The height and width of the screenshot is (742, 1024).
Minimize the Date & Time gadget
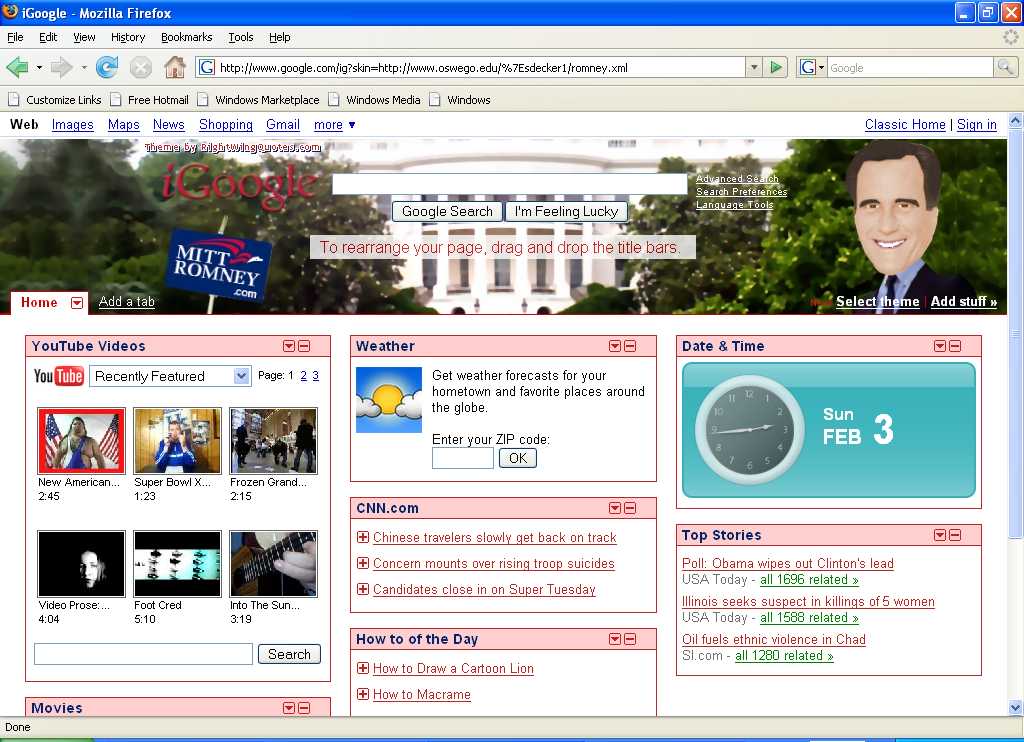955,346
